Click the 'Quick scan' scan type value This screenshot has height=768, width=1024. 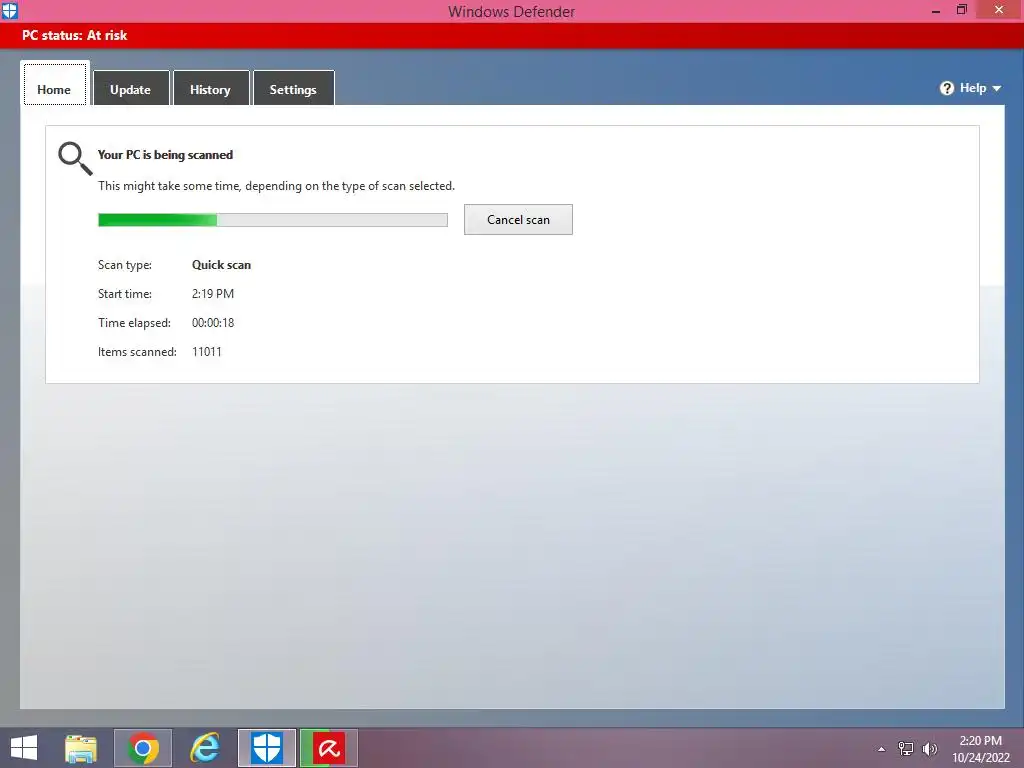[x=221, y=264]
